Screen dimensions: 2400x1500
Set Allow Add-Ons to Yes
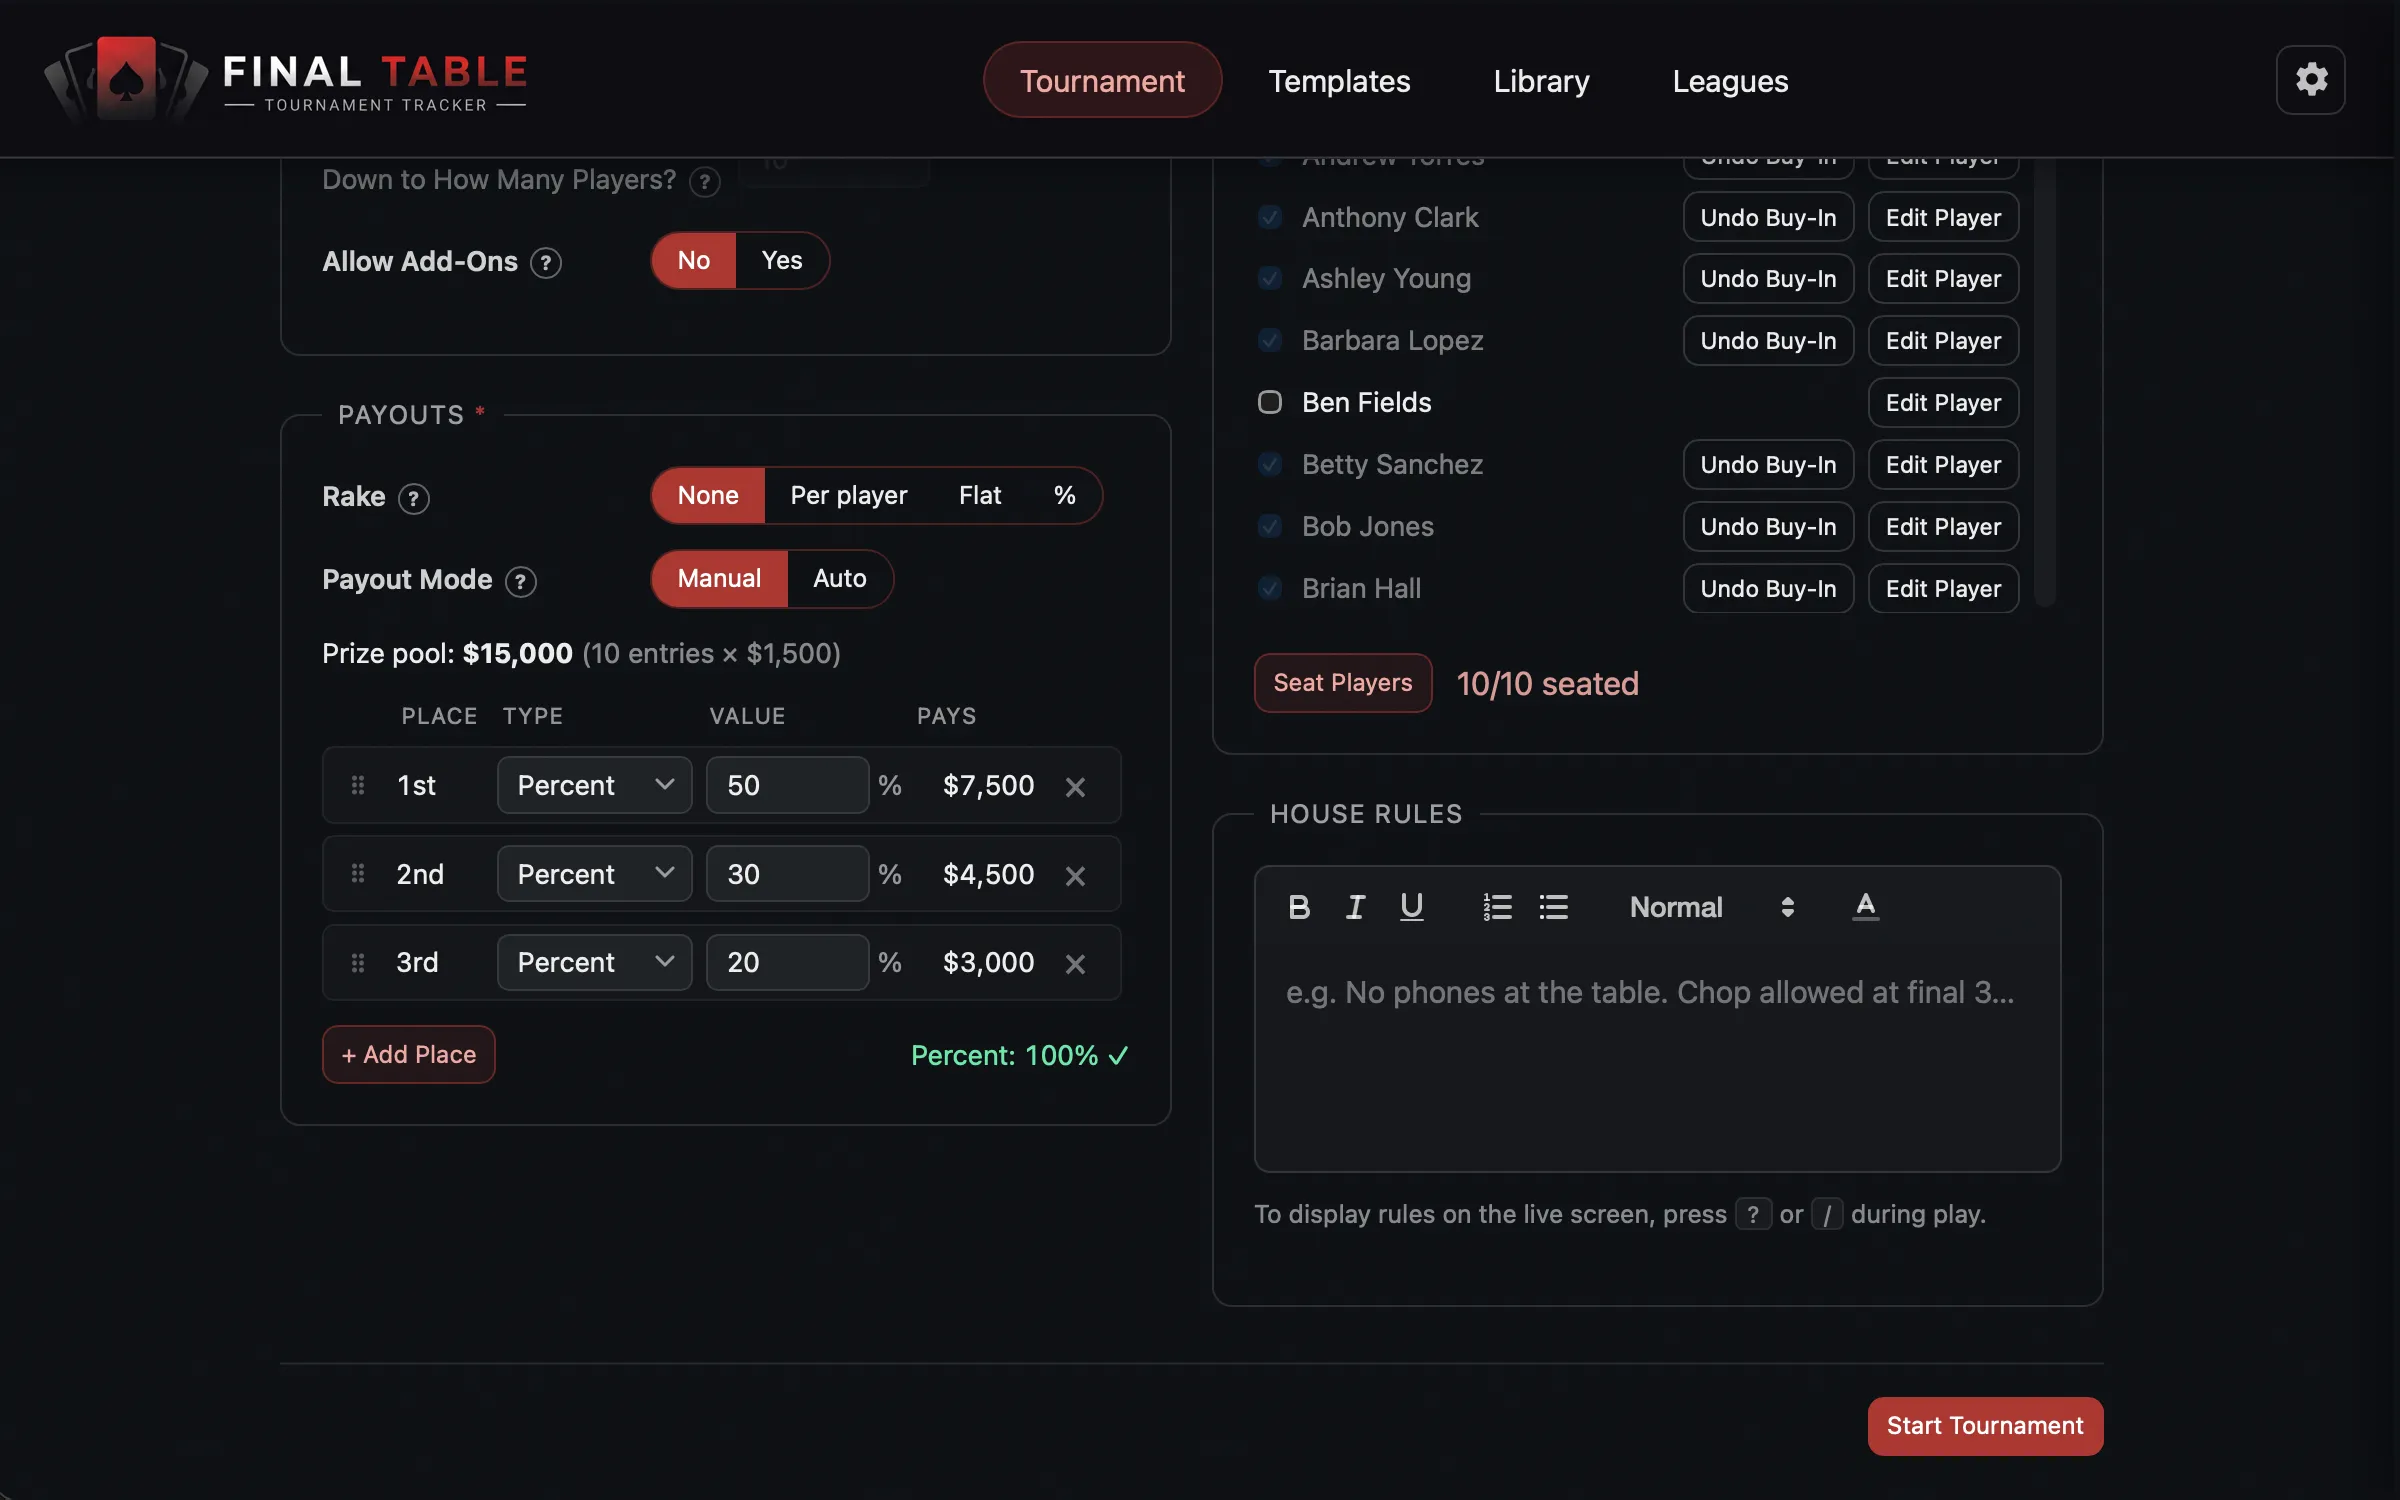pyautogui.click(x=782, y=261)
